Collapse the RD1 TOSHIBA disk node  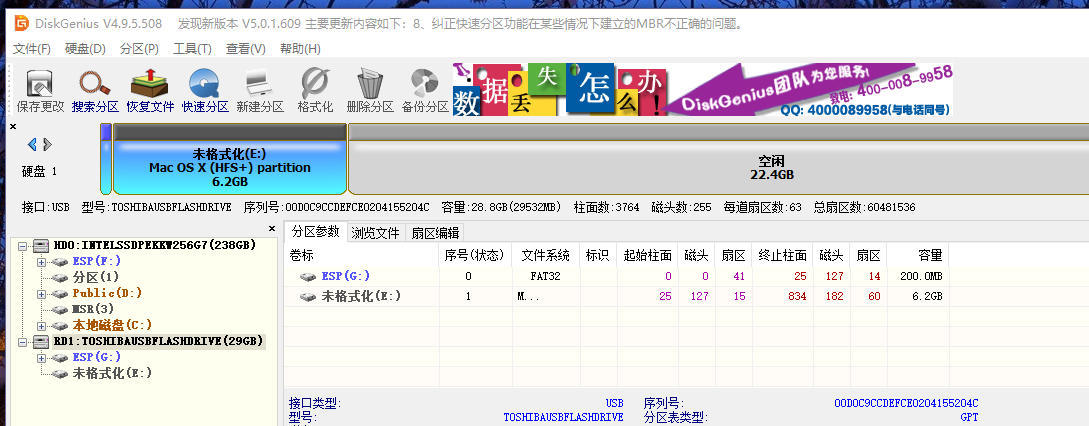click(x=24, y=341)
